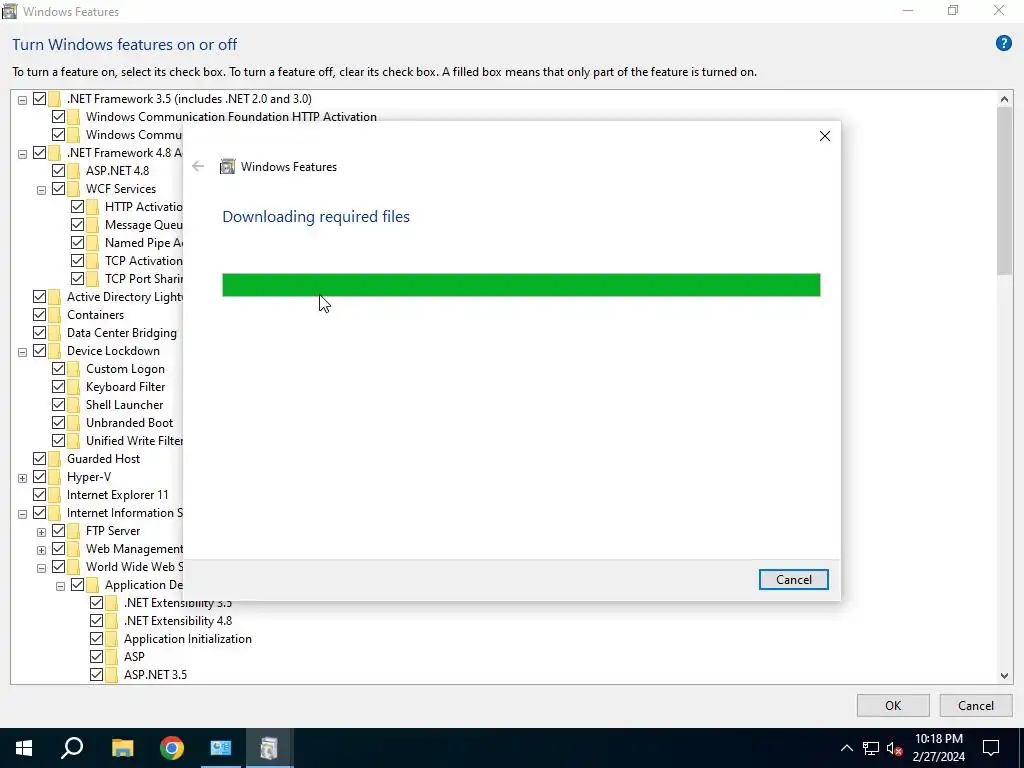Screen dimensions: 1024x768
Task: Uncheck the Custom Logon checkbox
Action: click(58, 369)
